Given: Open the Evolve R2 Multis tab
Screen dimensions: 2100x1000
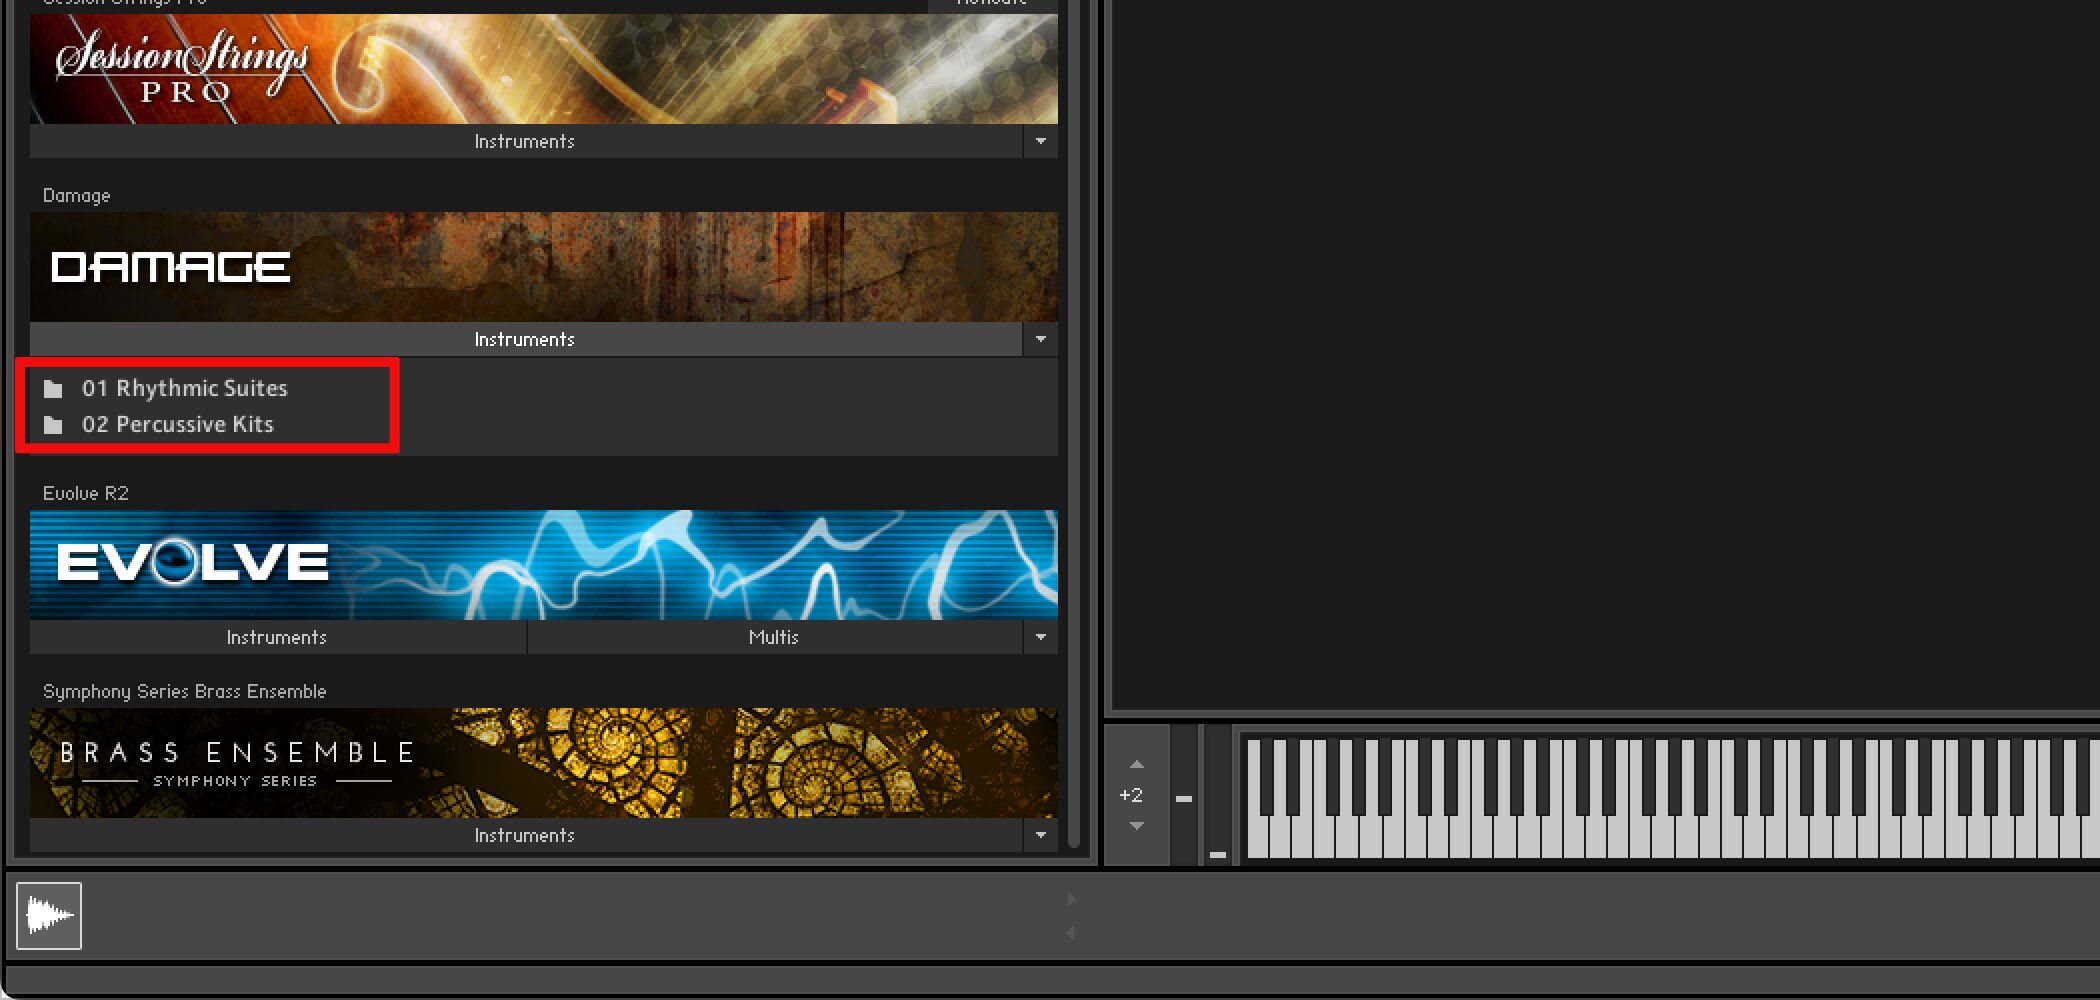Looking at the screenshot, I should pyautogui.click(x=775, y=637).
